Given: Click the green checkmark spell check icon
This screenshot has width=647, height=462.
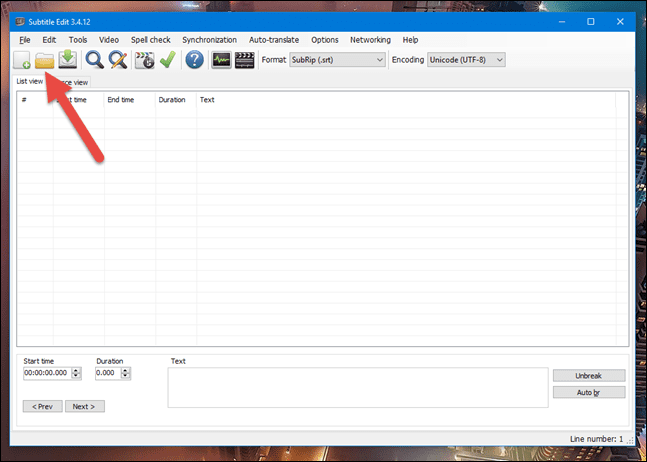Looking at the screenshot, I should click(168, 60).
